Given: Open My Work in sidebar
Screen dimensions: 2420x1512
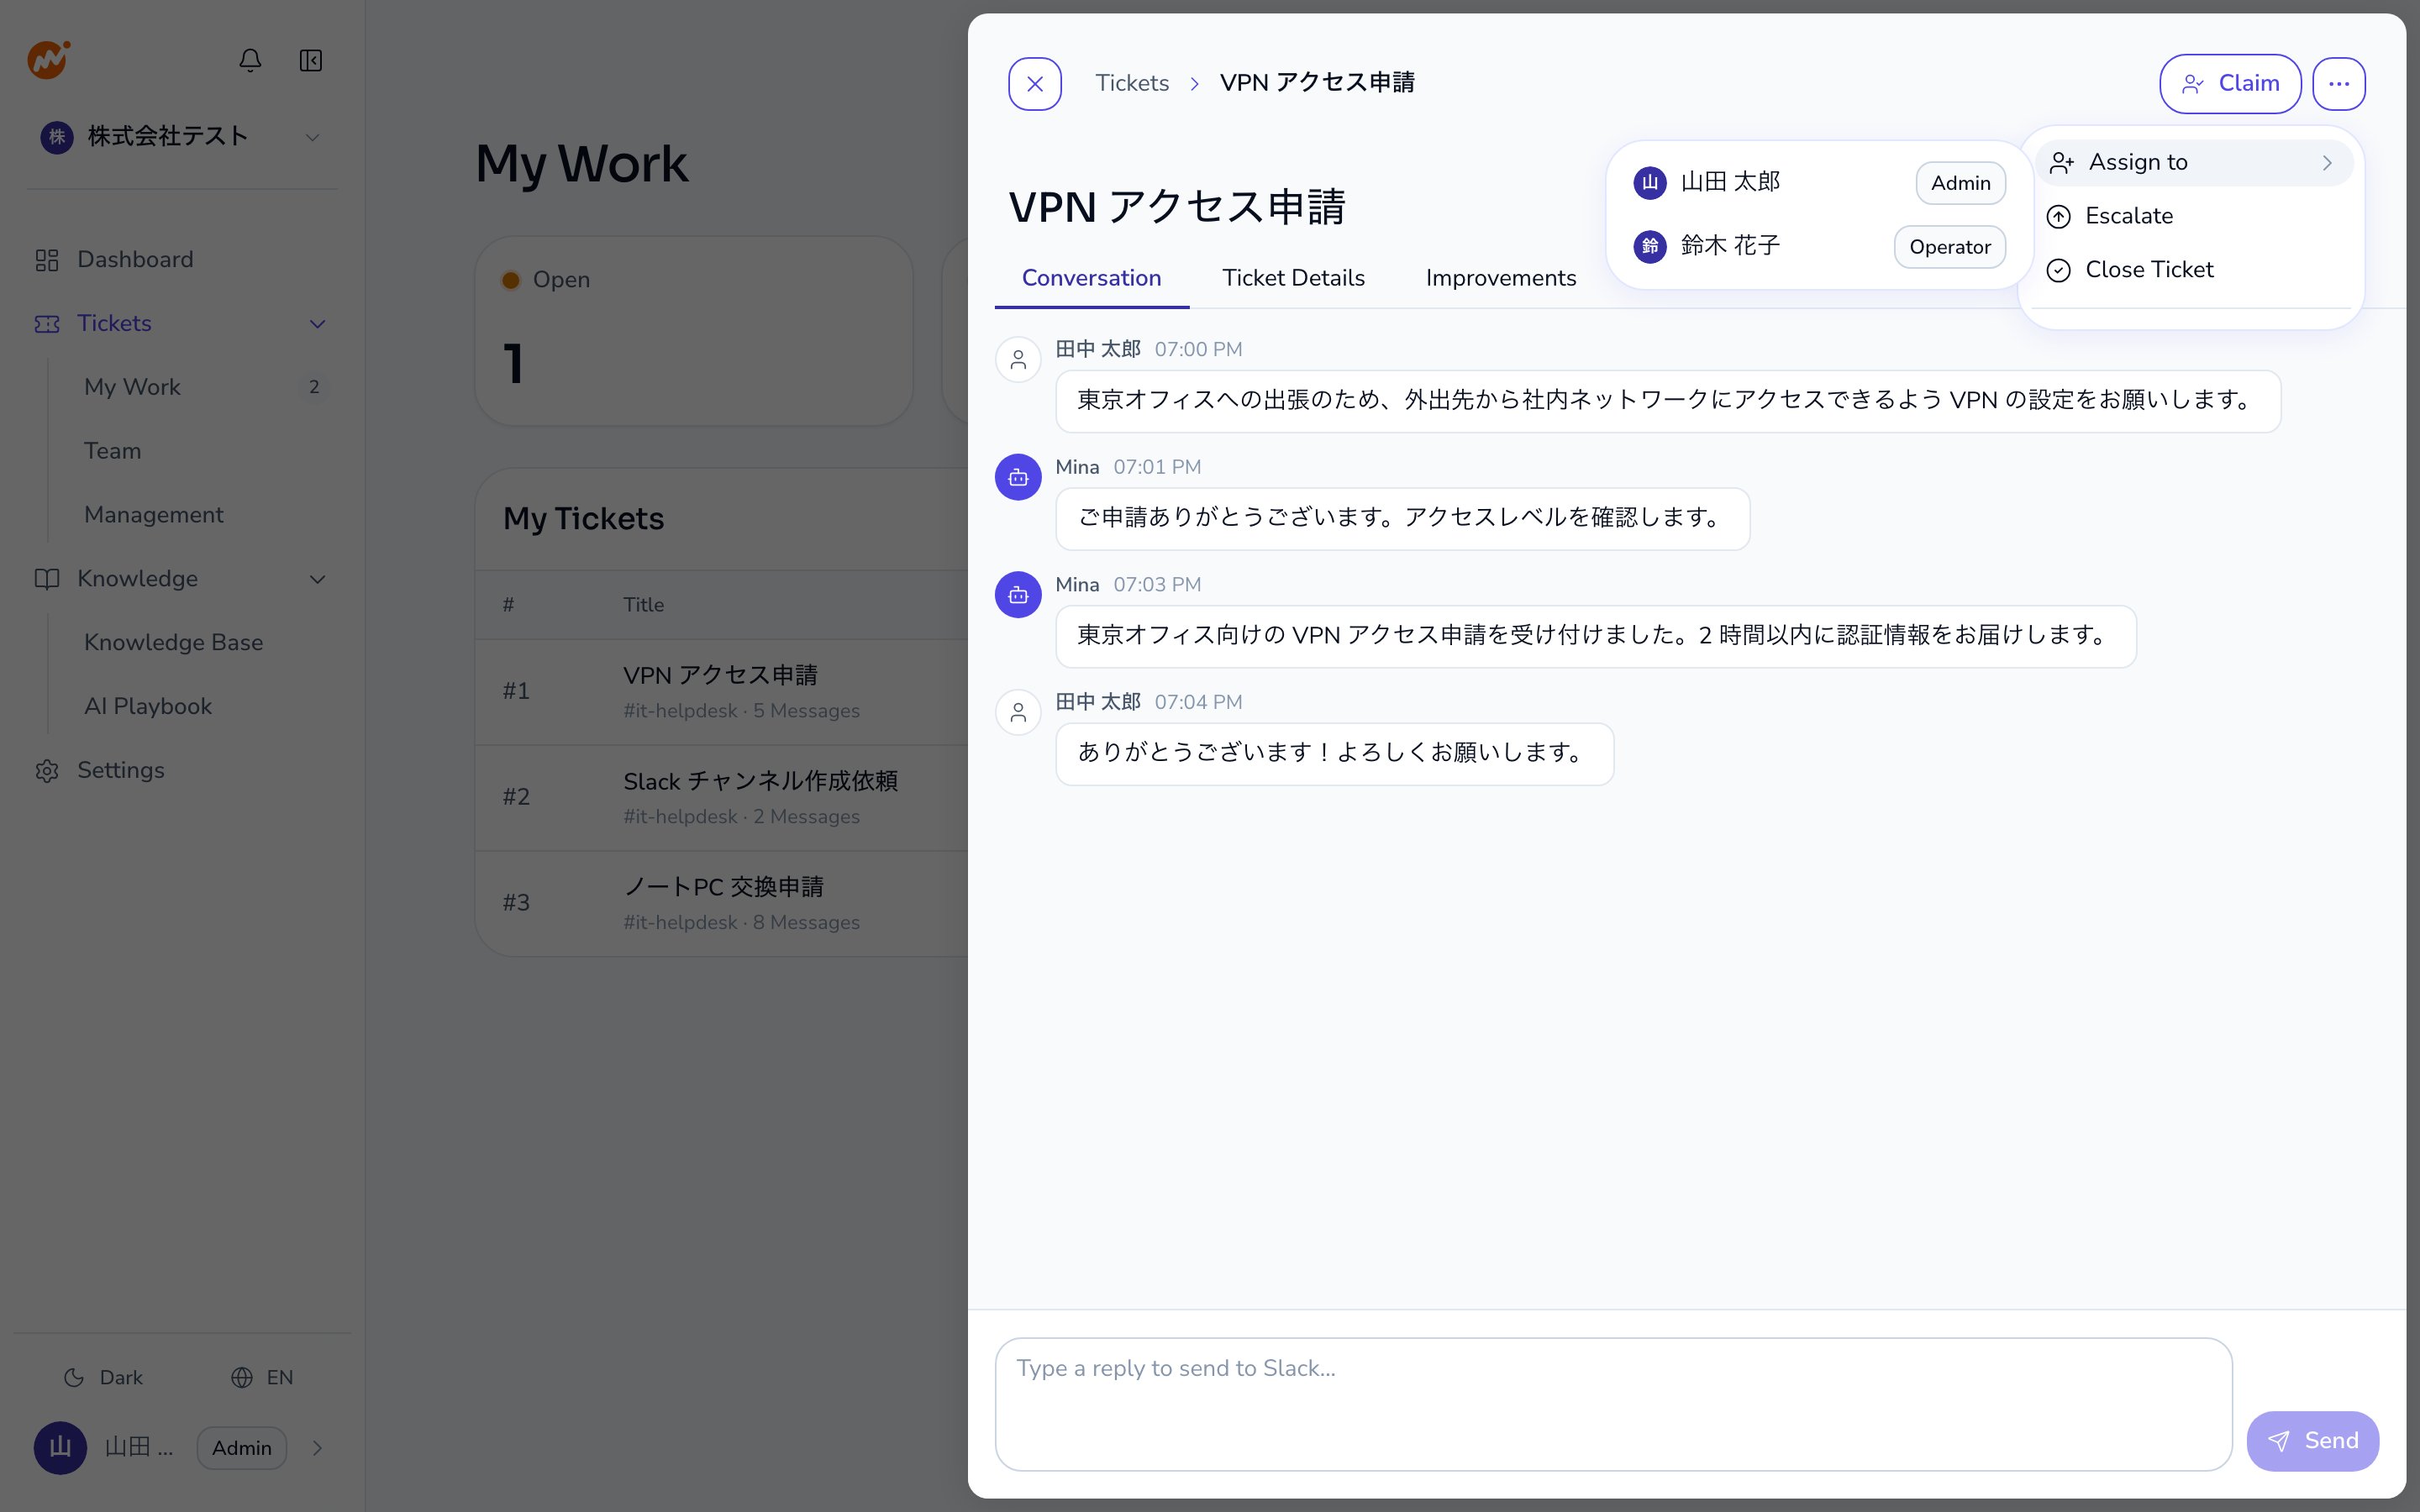Looking at the screenshot, I should click(132, 387).
